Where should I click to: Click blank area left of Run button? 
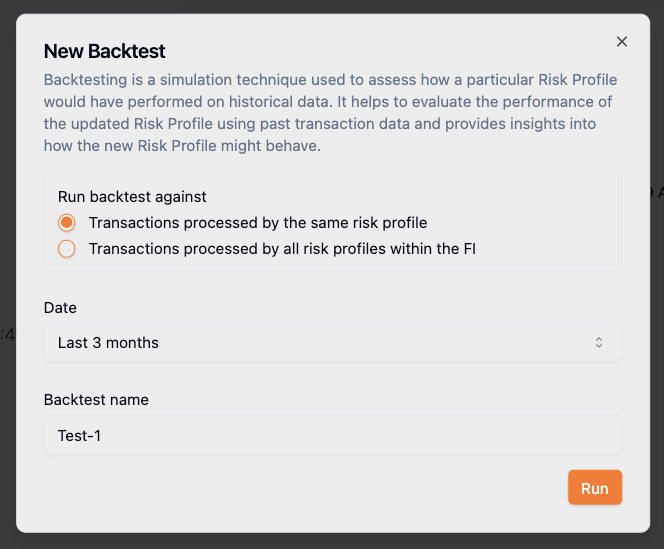[300, 488]
